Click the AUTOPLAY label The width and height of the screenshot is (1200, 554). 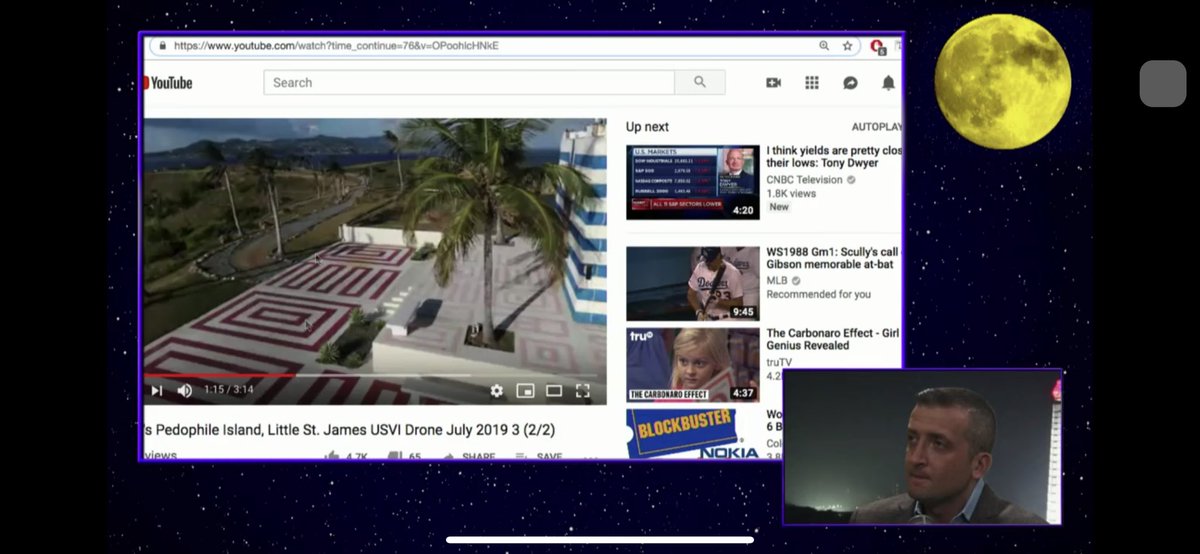(x=876, y=127)
